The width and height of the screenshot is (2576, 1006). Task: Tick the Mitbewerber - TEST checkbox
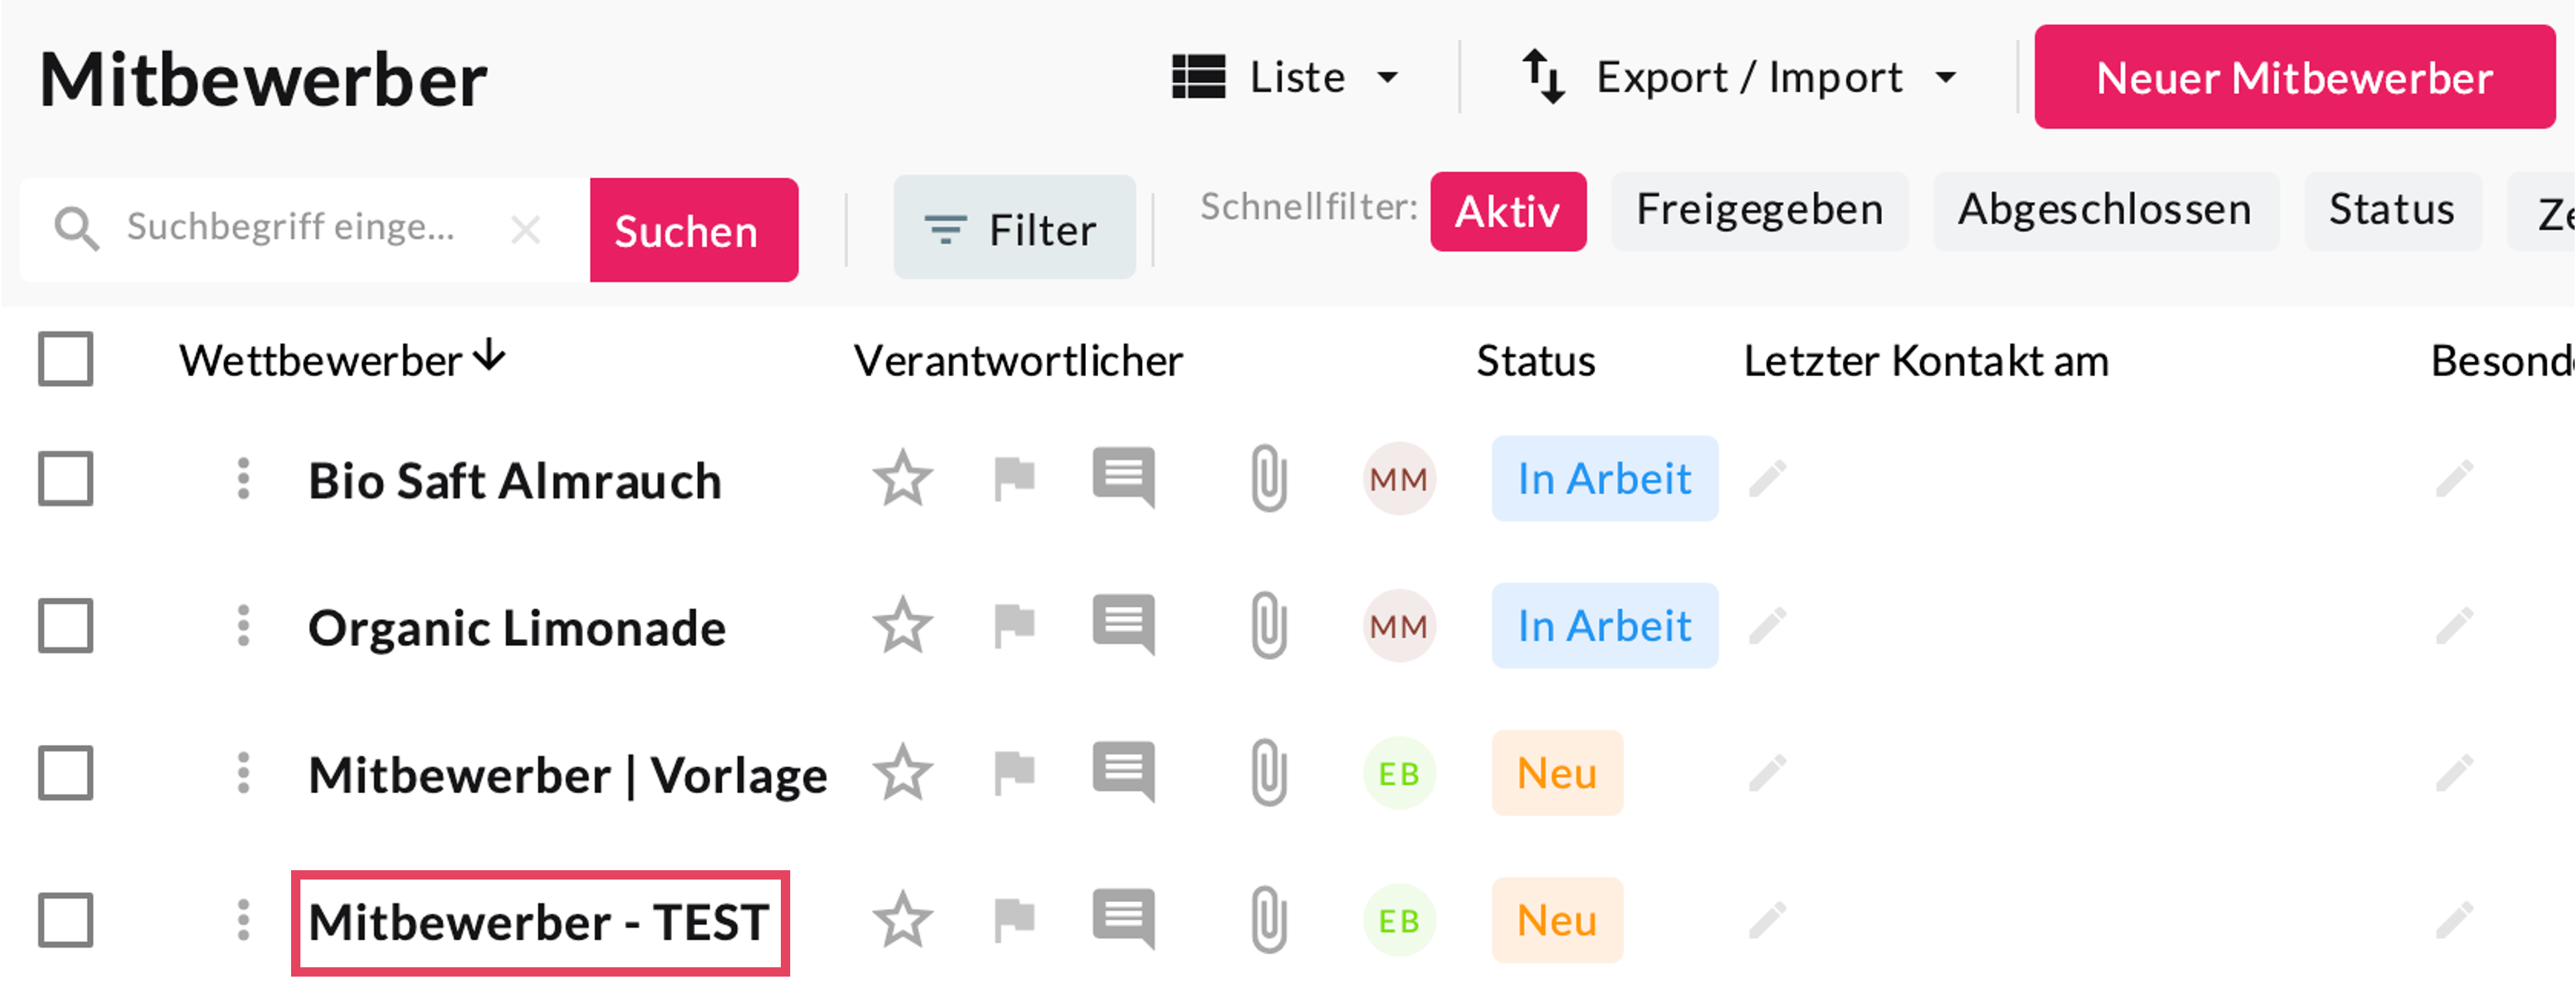66,920
